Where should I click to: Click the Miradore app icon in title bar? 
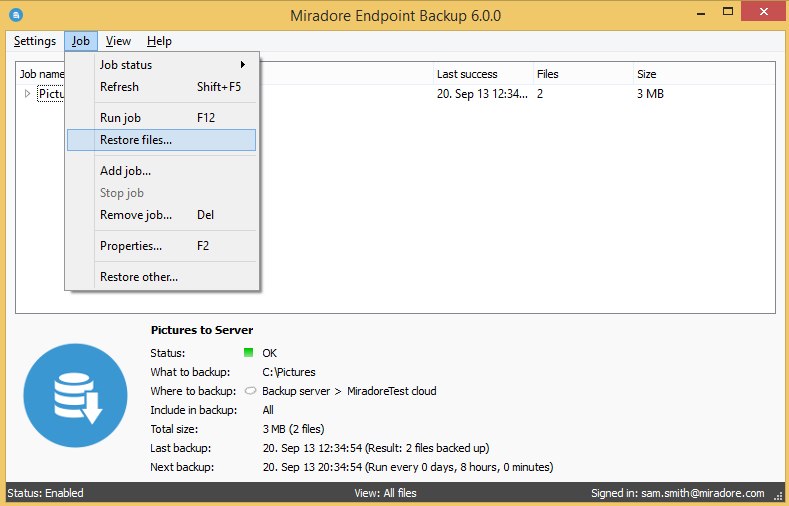pos(16,15)
